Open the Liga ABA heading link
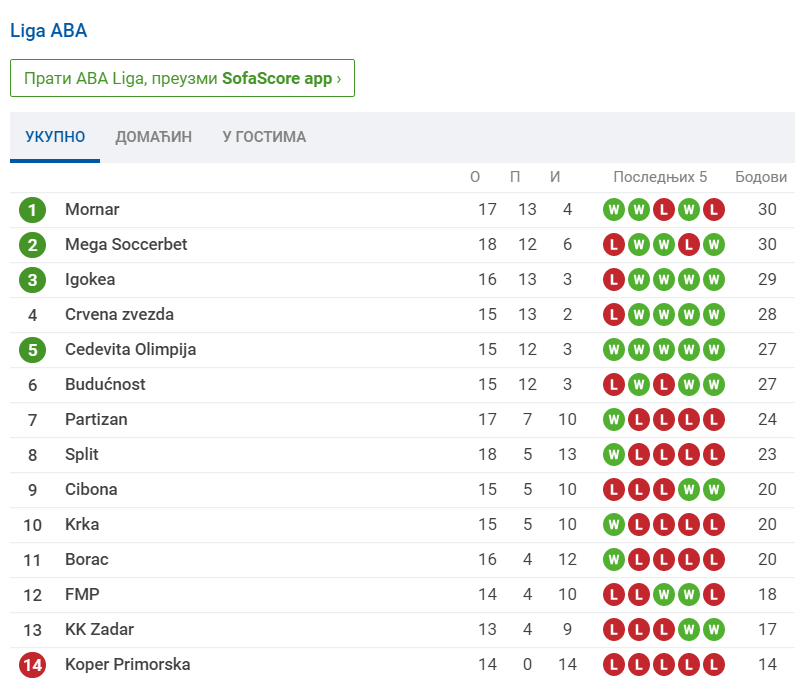 [48, 31]
